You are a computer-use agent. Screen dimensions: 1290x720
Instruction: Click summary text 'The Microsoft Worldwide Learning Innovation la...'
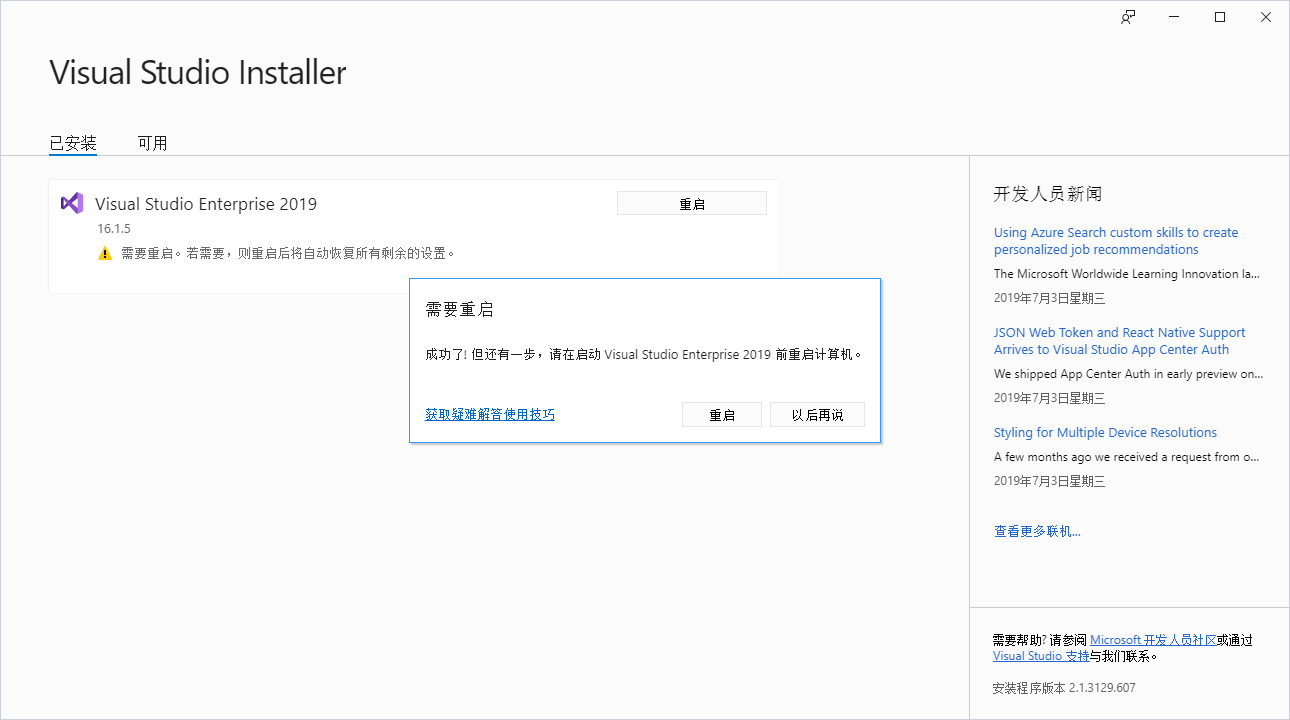[x=1127, y=273]
